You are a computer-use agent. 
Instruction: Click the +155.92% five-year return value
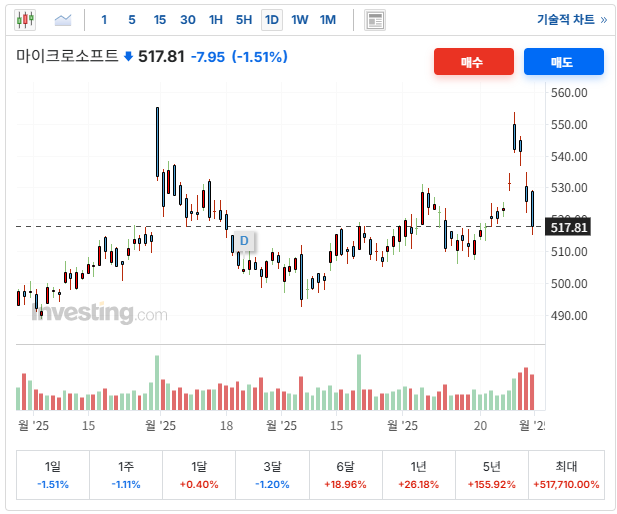click(491, 484)
